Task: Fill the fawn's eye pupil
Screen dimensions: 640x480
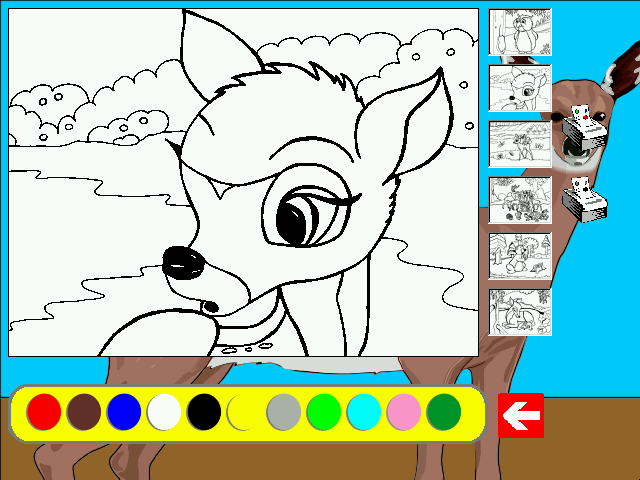Action: click(292, 222)
